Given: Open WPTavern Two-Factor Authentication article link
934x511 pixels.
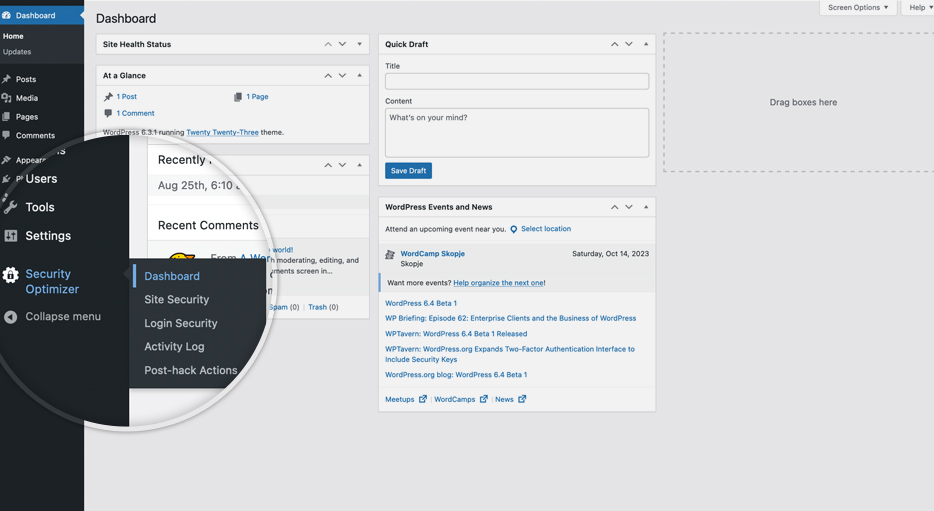Looking at the screenshot, I should point(510,354).
